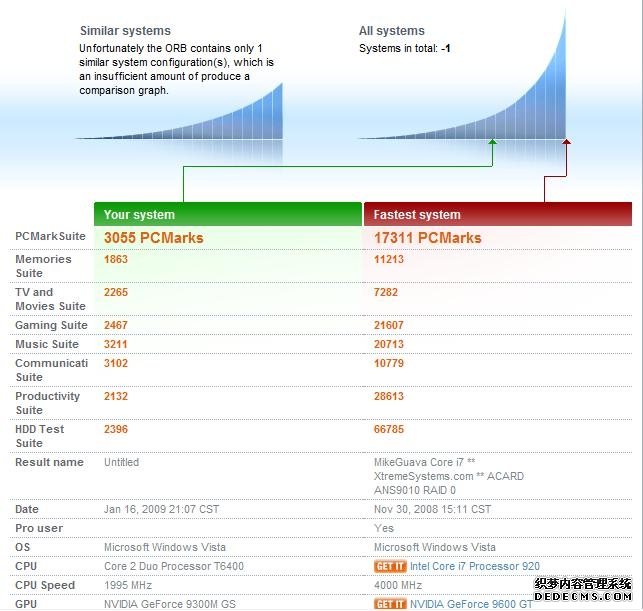Image resolution: width=643 pixels, height=611 pixels.
Task: Select the Pro user value Yes
Action: click(x=383, y=528)
